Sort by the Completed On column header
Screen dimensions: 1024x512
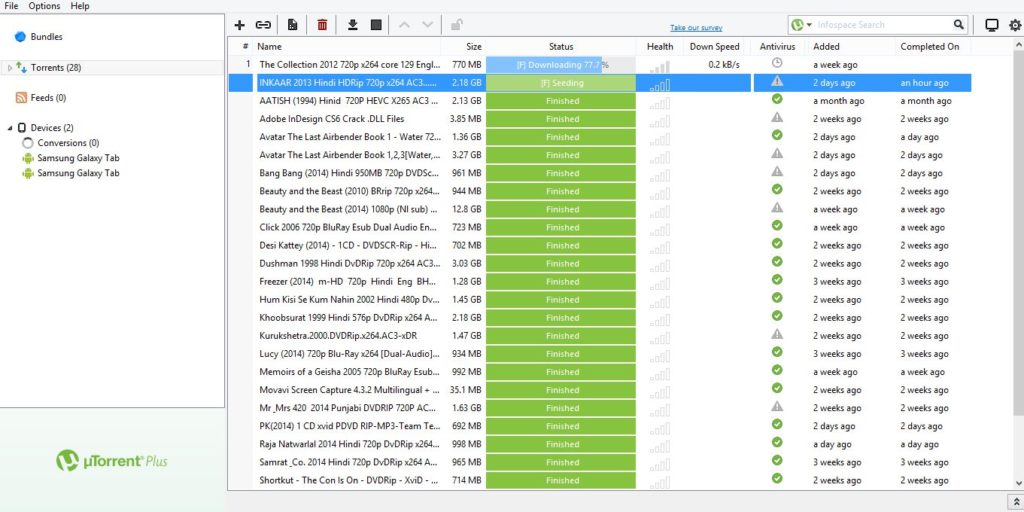933,46
